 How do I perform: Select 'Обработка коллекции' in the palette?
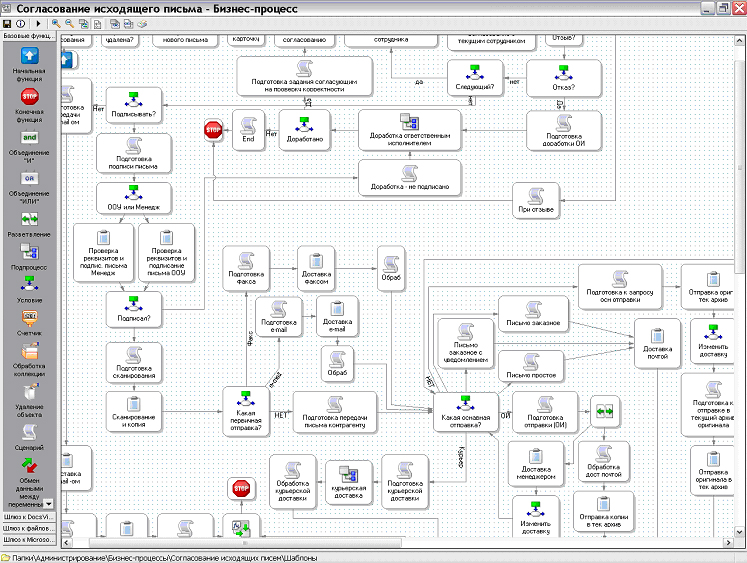pyautogui.click(x=30, y=352)
